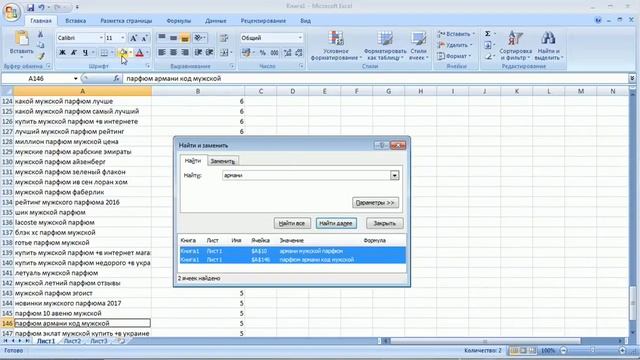Open Cell Styles (Стили ячеек)
640x360 pixels.
[418, 46]
